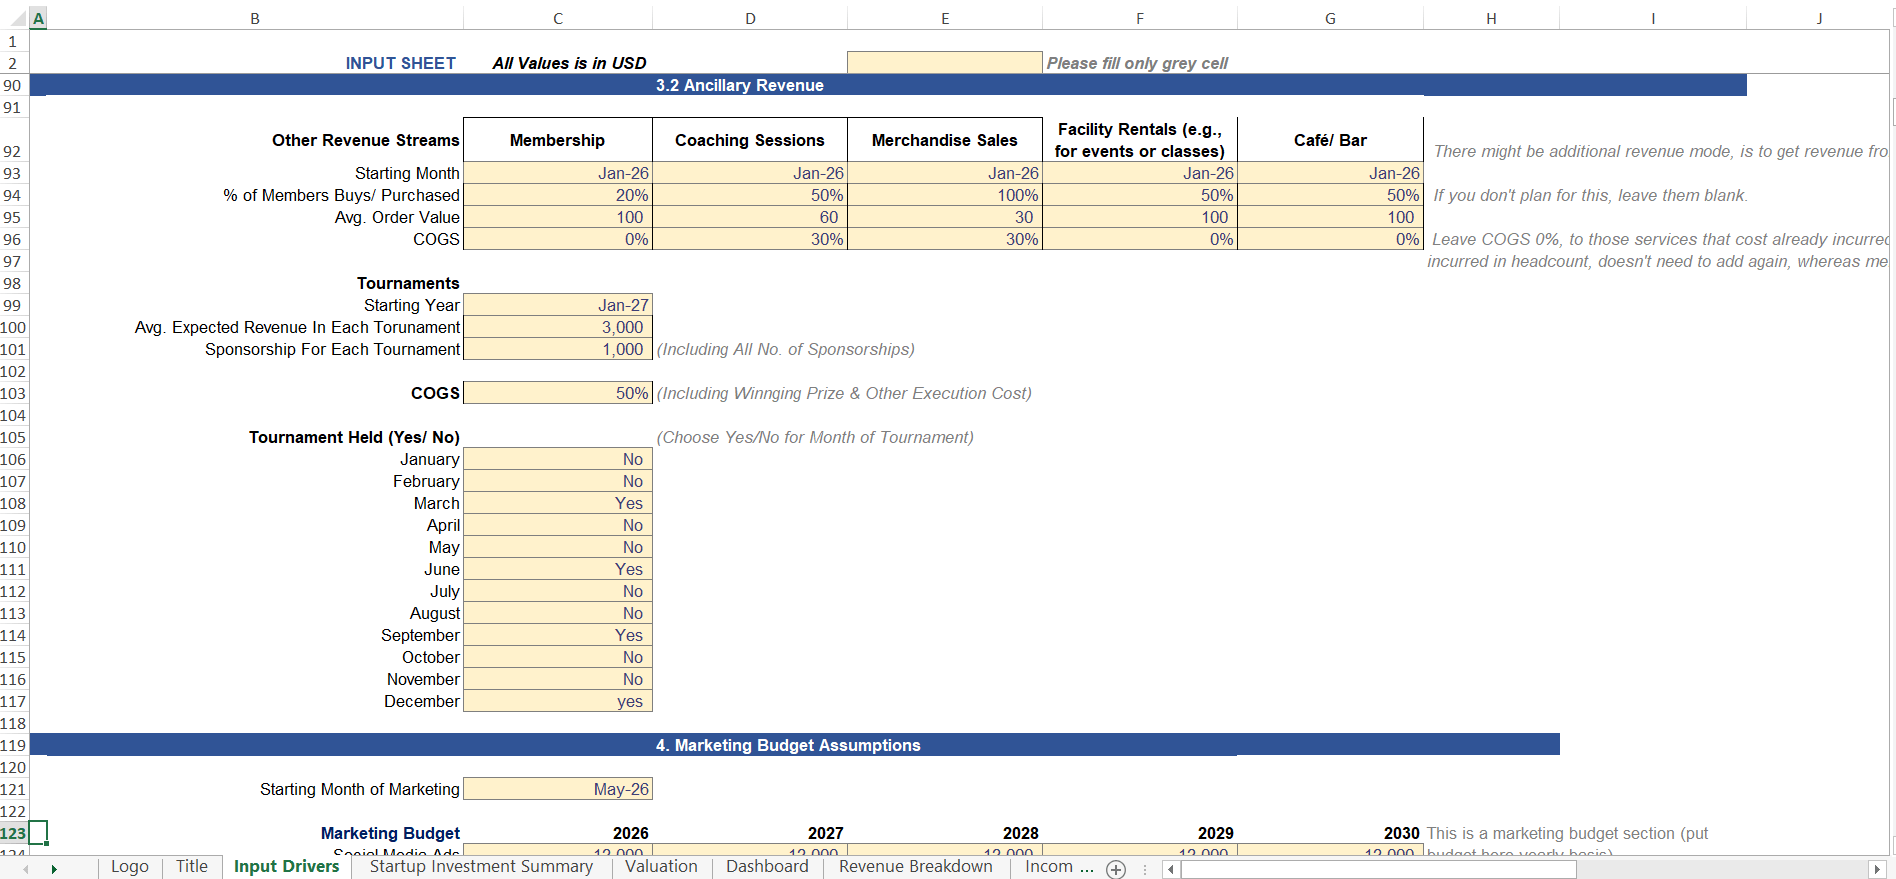This screenshot has width=1896, height=879.
Task: Select the Starting Month of Marketing cell
Action: coord(558,789)
